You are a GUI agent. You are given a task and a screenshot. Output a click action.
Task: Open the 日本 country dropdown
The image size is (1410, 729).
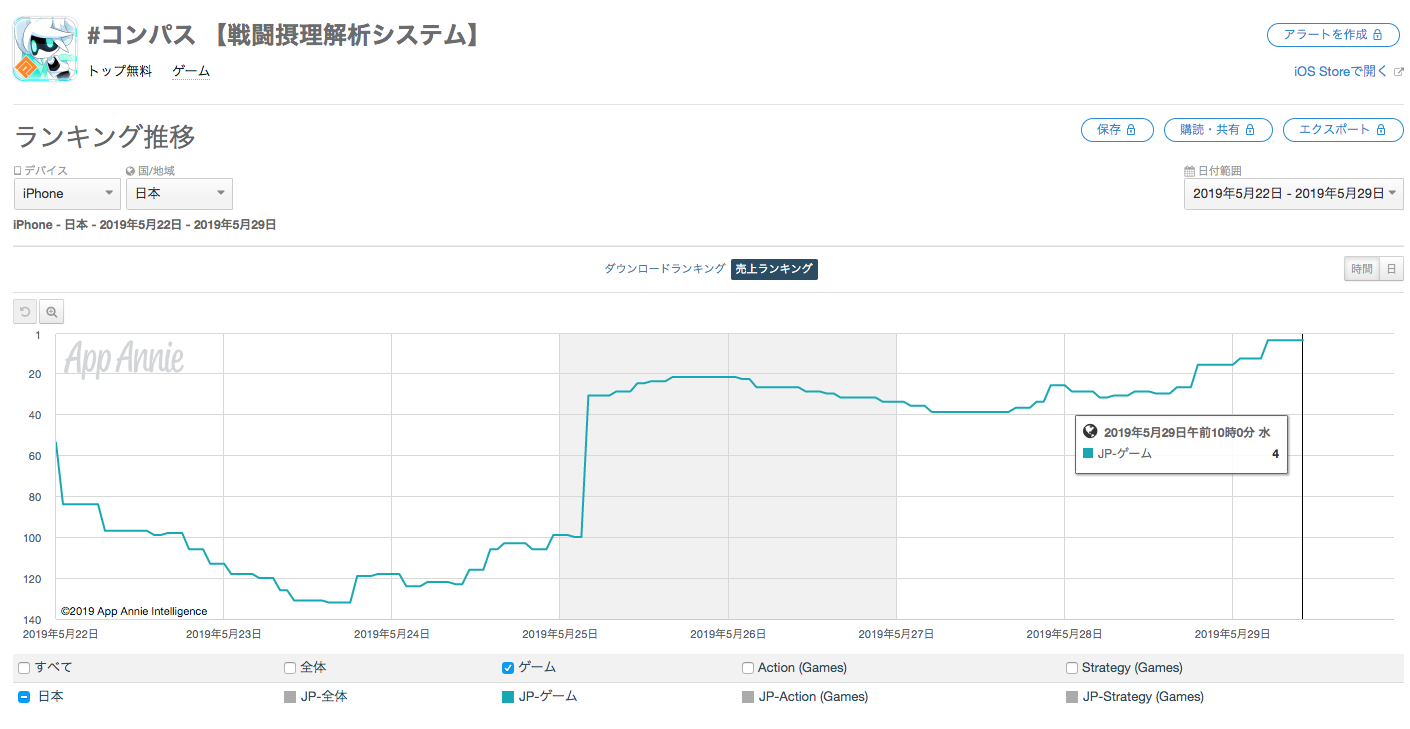click(x=178, y=193)
